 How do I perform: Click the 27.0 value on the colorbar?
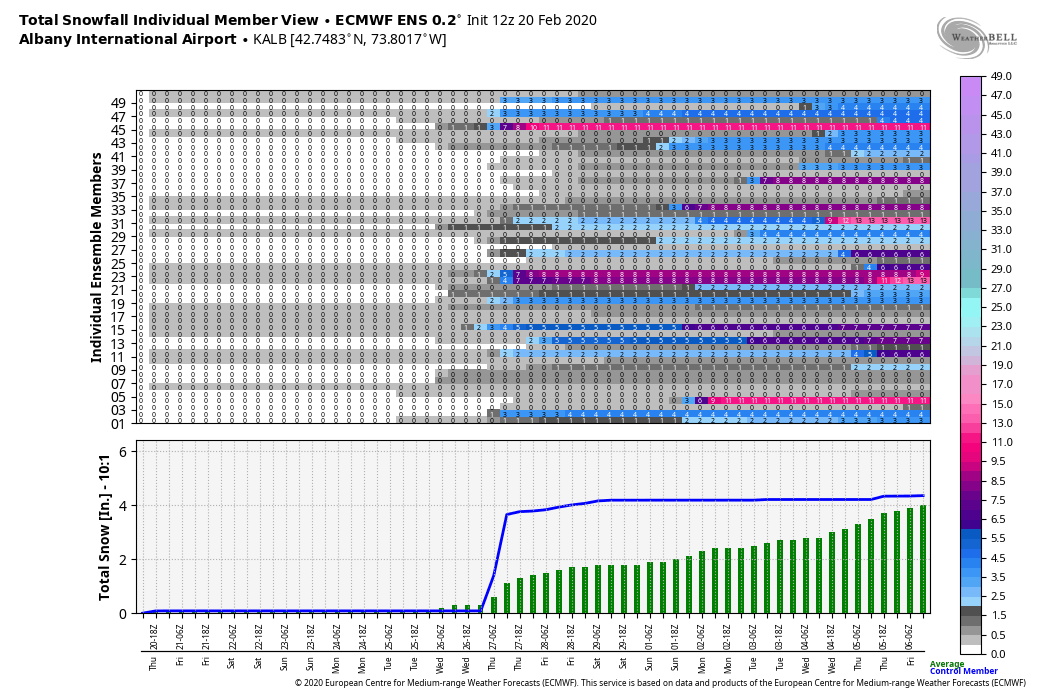pos(1001,288)
